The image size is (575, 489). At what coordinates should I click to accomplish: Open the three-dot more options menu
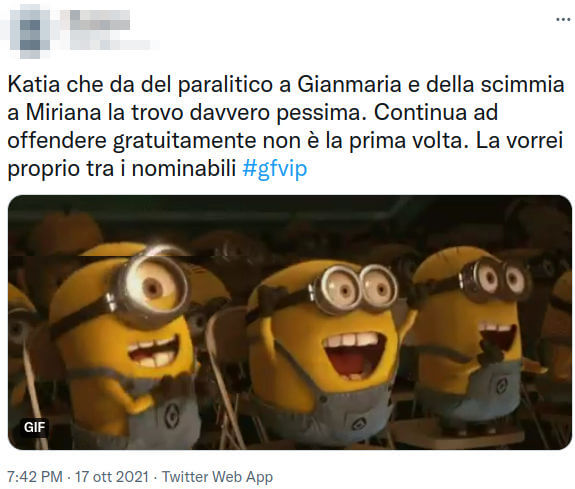(563, 19)
